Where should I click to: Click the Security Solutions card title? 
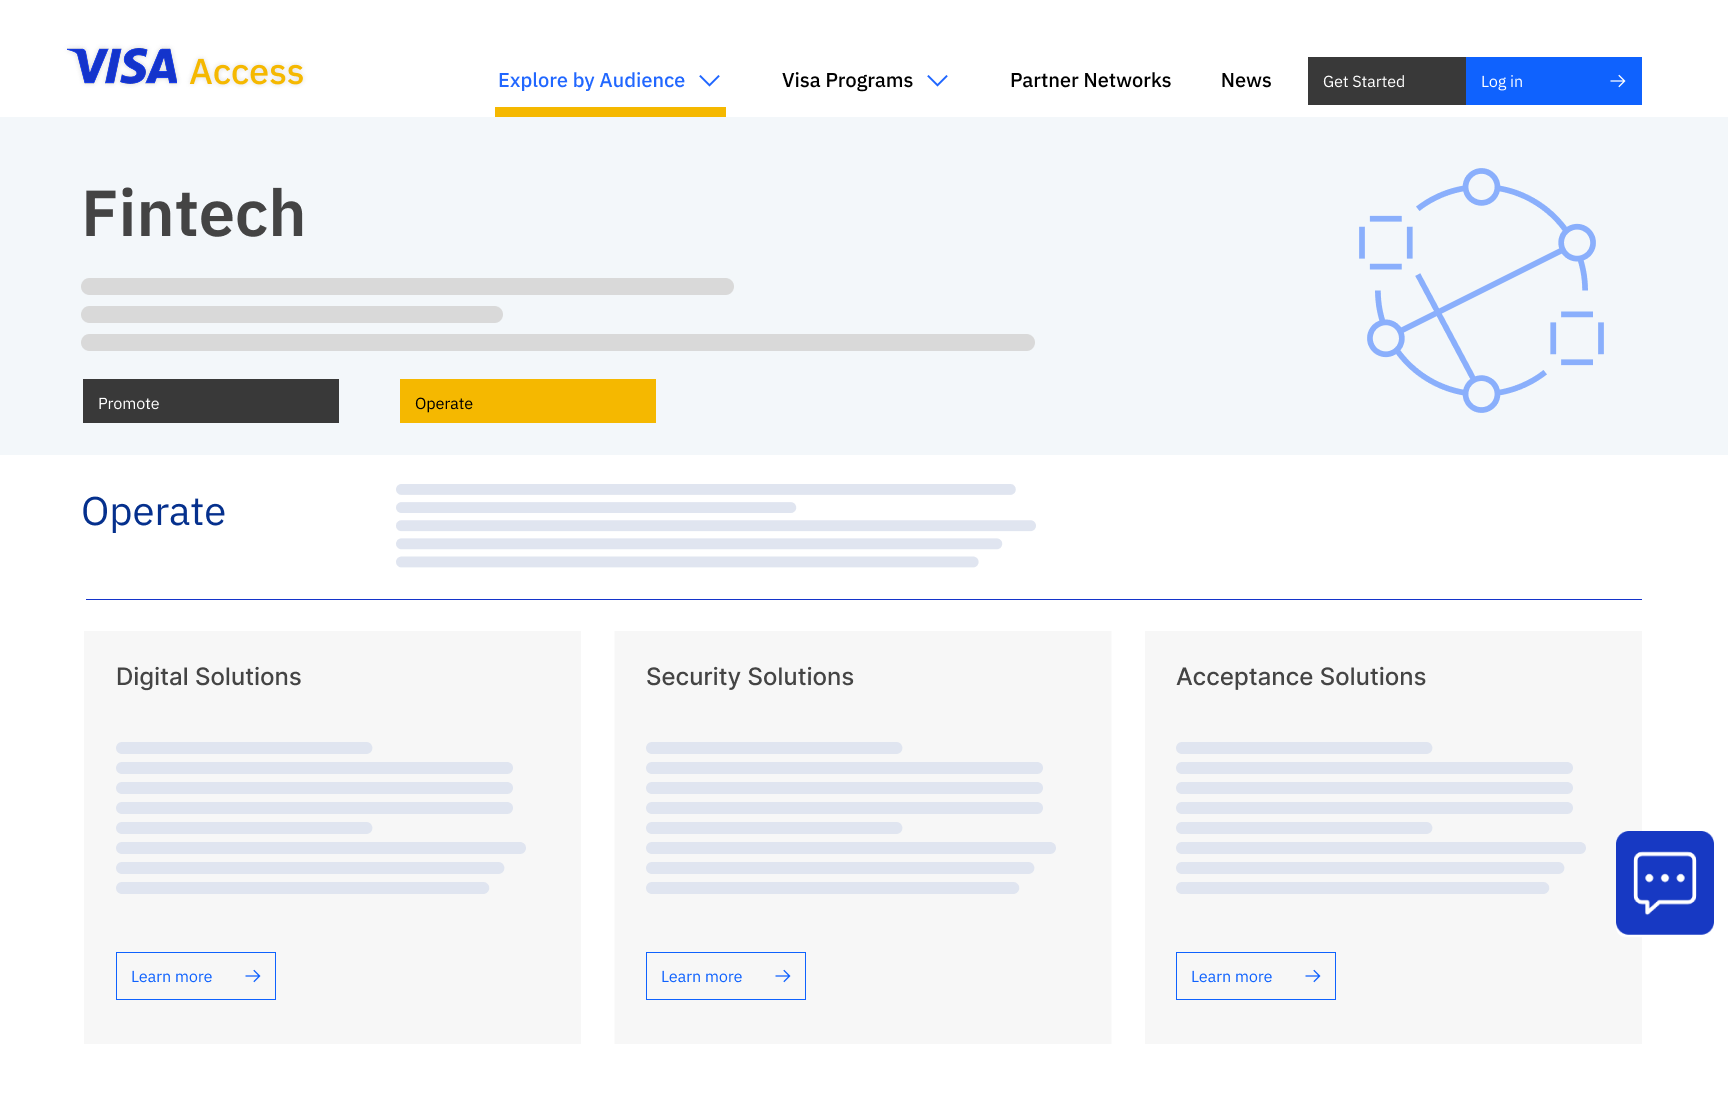coord(750,677)
